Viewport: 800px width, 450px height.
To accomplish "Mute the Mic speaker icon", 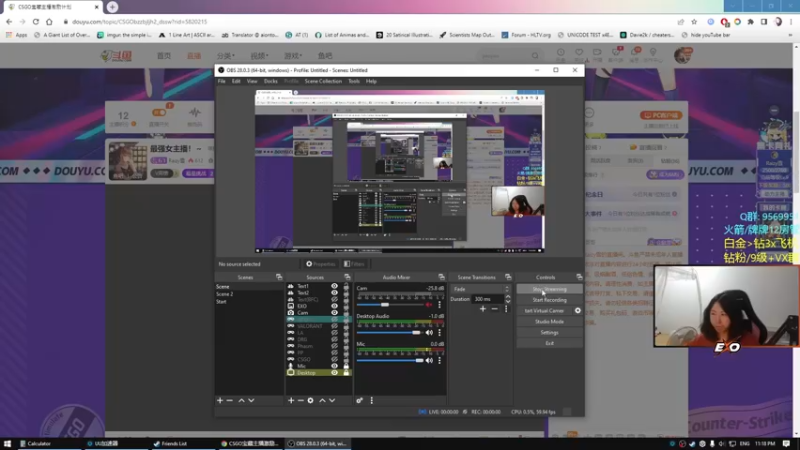I will point(429,360).
